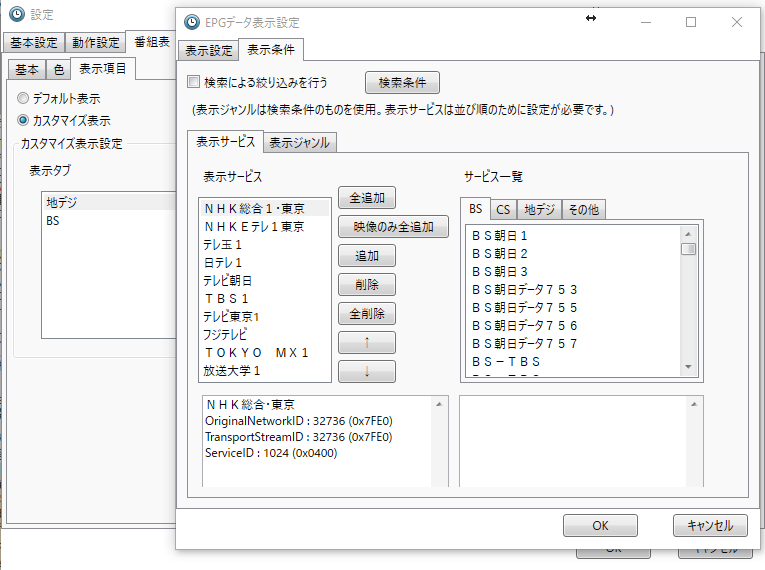This screenshot has width=765, height=570.
Task: Select the デフォルト表示 radio button
Action: click(x=23, y=99)
